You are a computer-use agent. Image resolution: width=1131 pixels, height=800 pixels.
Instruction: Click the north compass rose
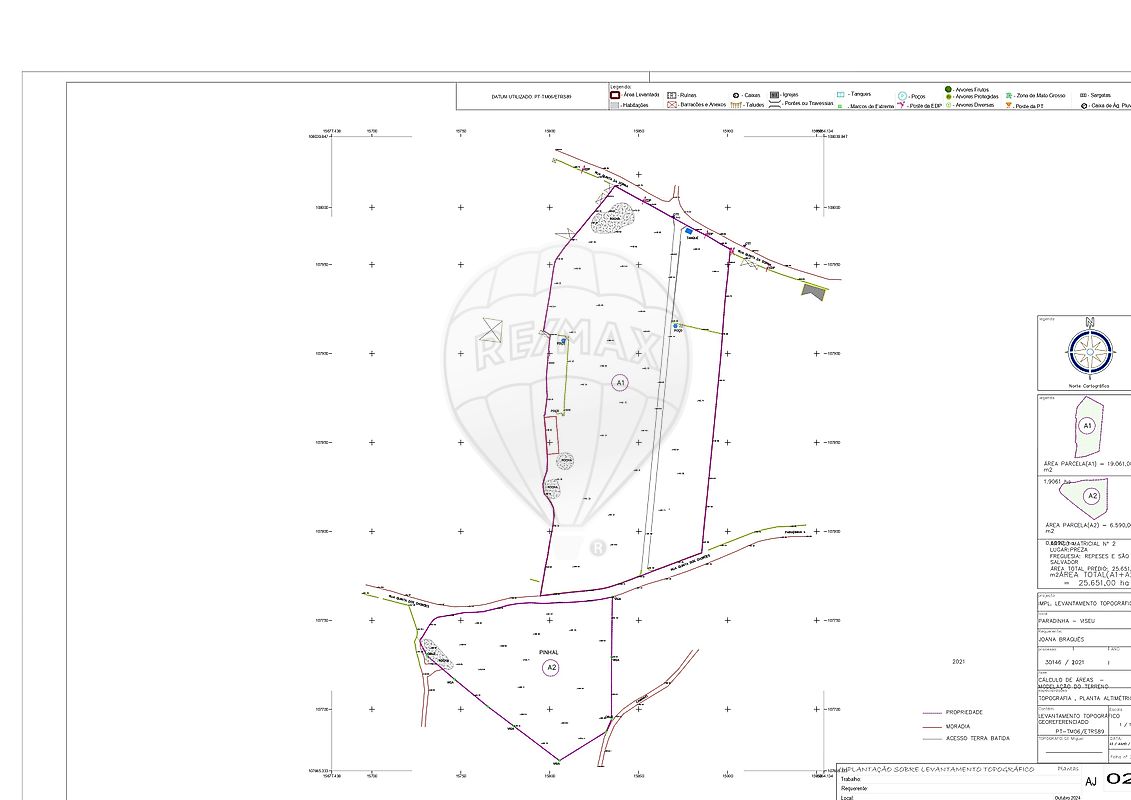coord(1090,350)
